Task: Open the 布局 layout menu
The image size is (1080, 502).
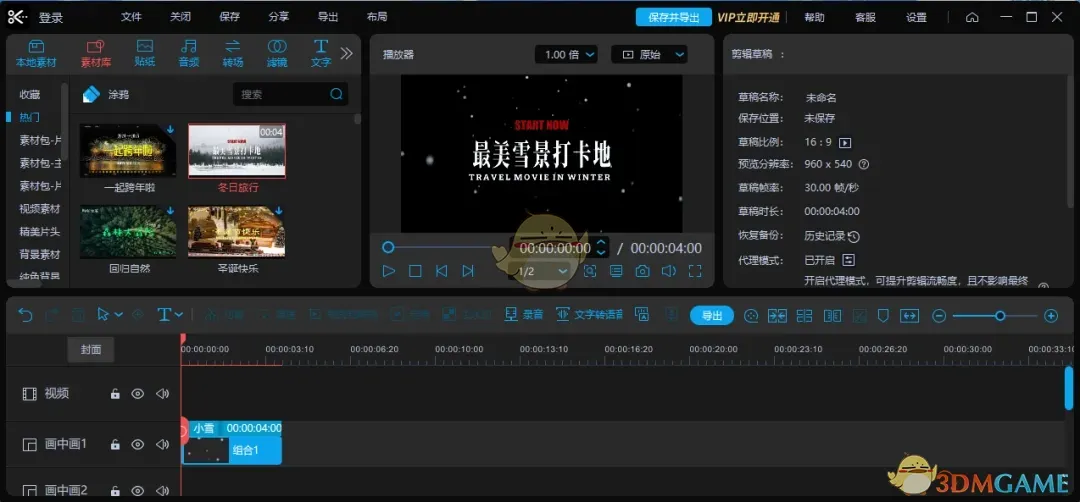Action: click(x=377, y=17)
